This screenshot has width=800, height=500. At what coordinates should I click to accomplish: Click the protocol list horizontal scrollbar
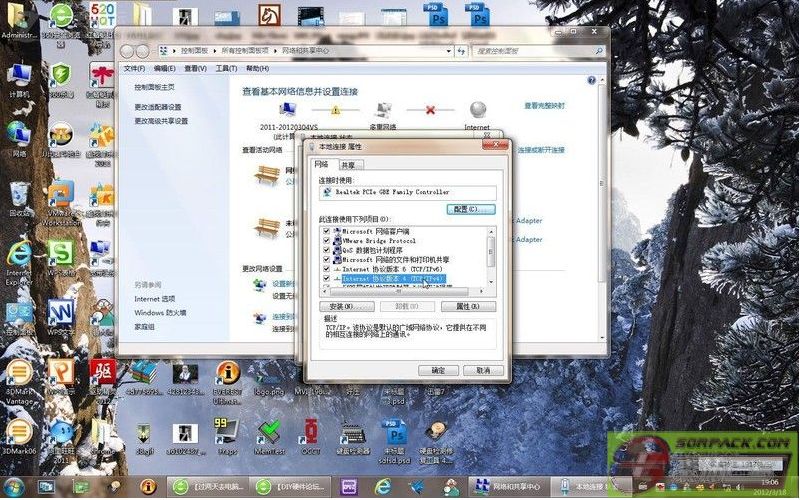tap(400, 289)
